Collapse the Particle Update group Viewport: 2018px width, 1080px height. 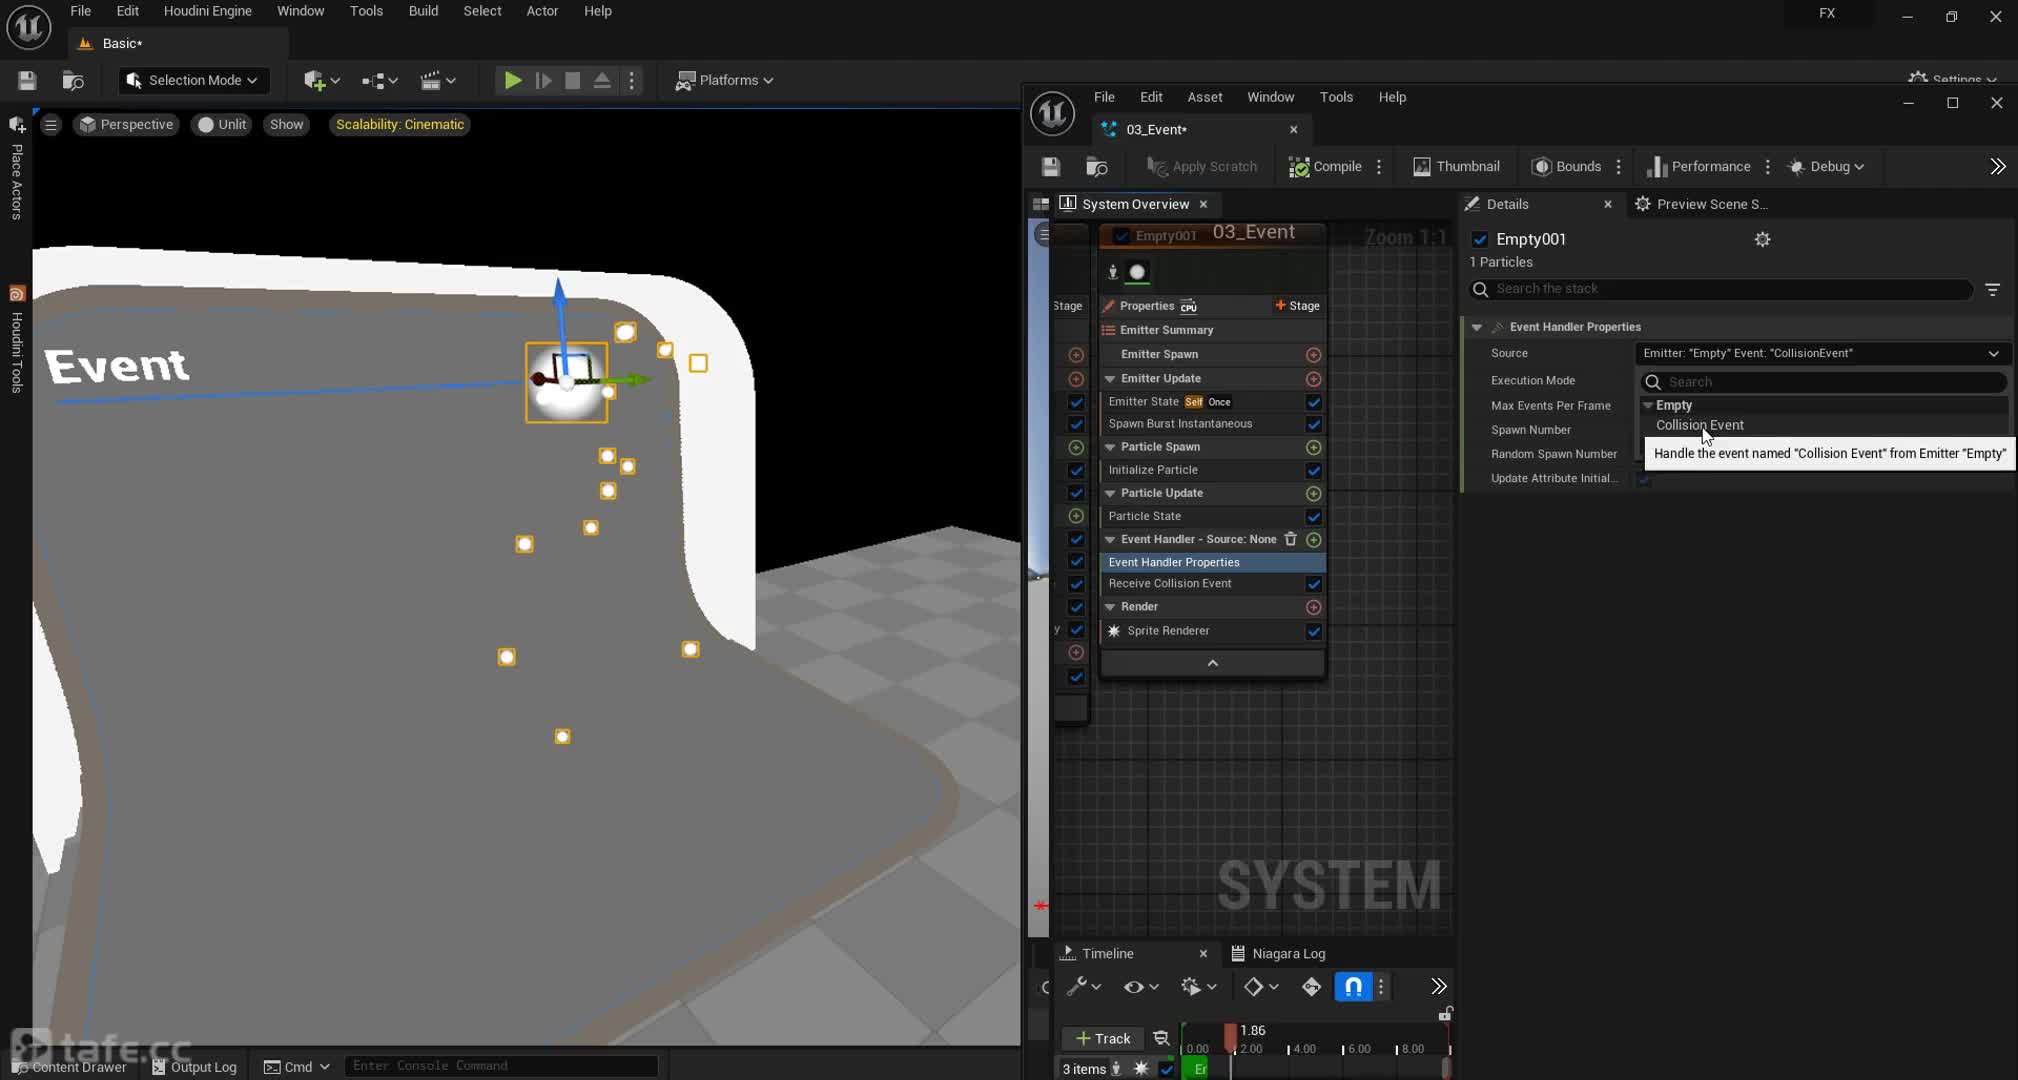click(1109, 493)
